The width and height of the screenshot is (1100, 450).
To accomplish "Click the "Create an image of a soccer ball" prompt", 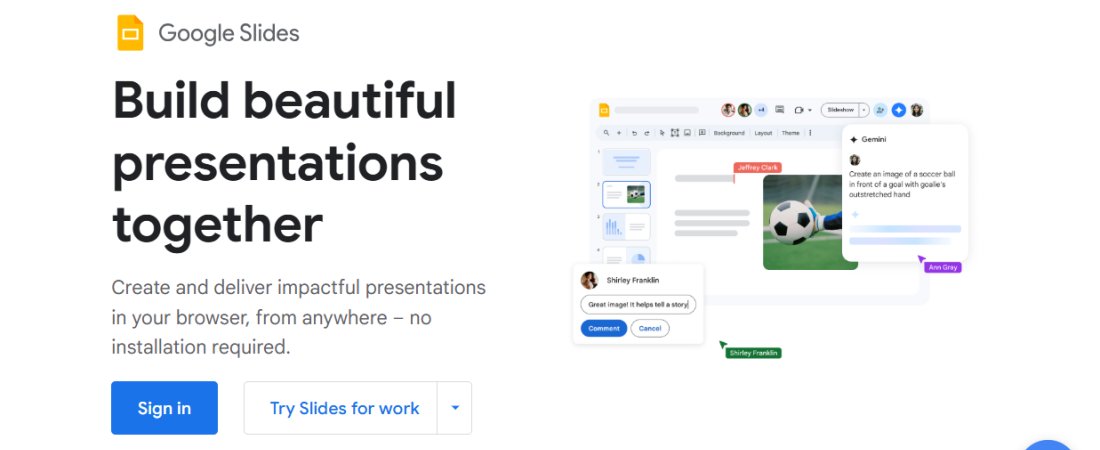I will click(x=902, y=184).
